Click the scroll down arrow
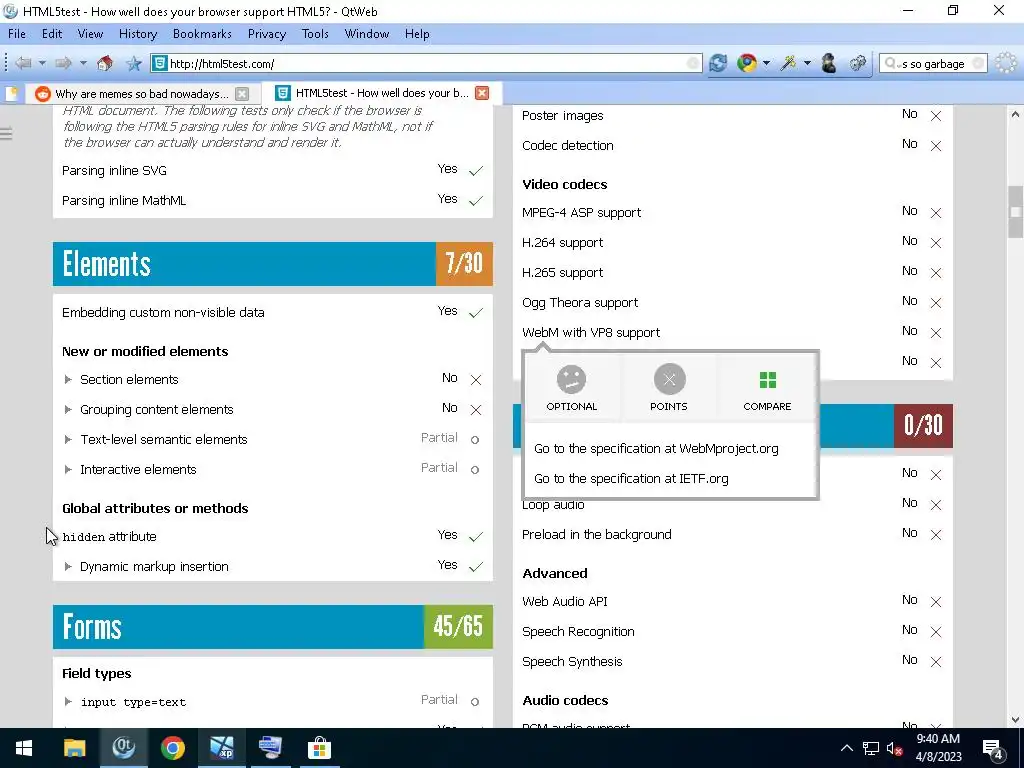This screenshot has width=1024, height=768. point(1015,720)
